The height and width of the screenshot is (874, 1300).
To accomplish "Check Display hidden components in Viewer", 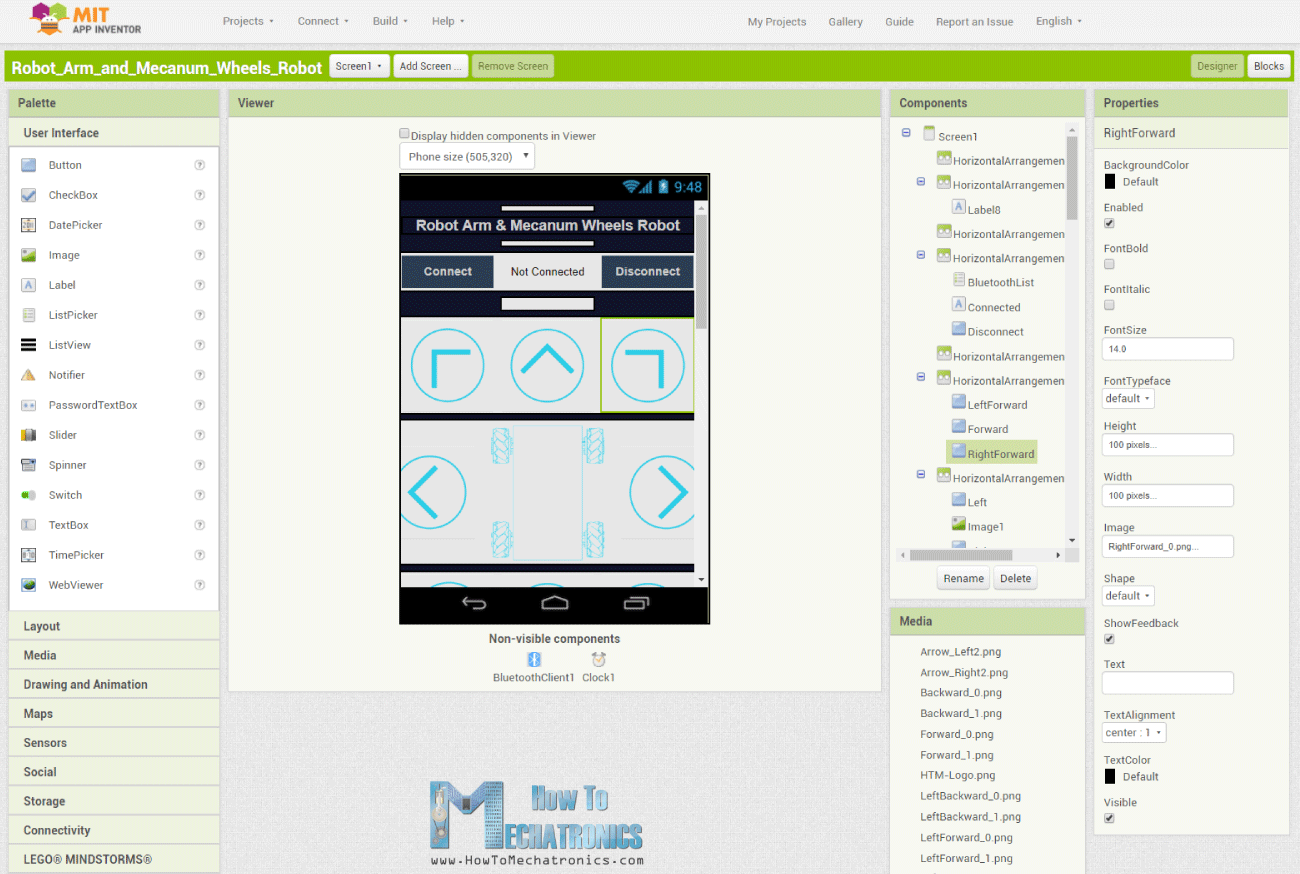I will point(404,133).
